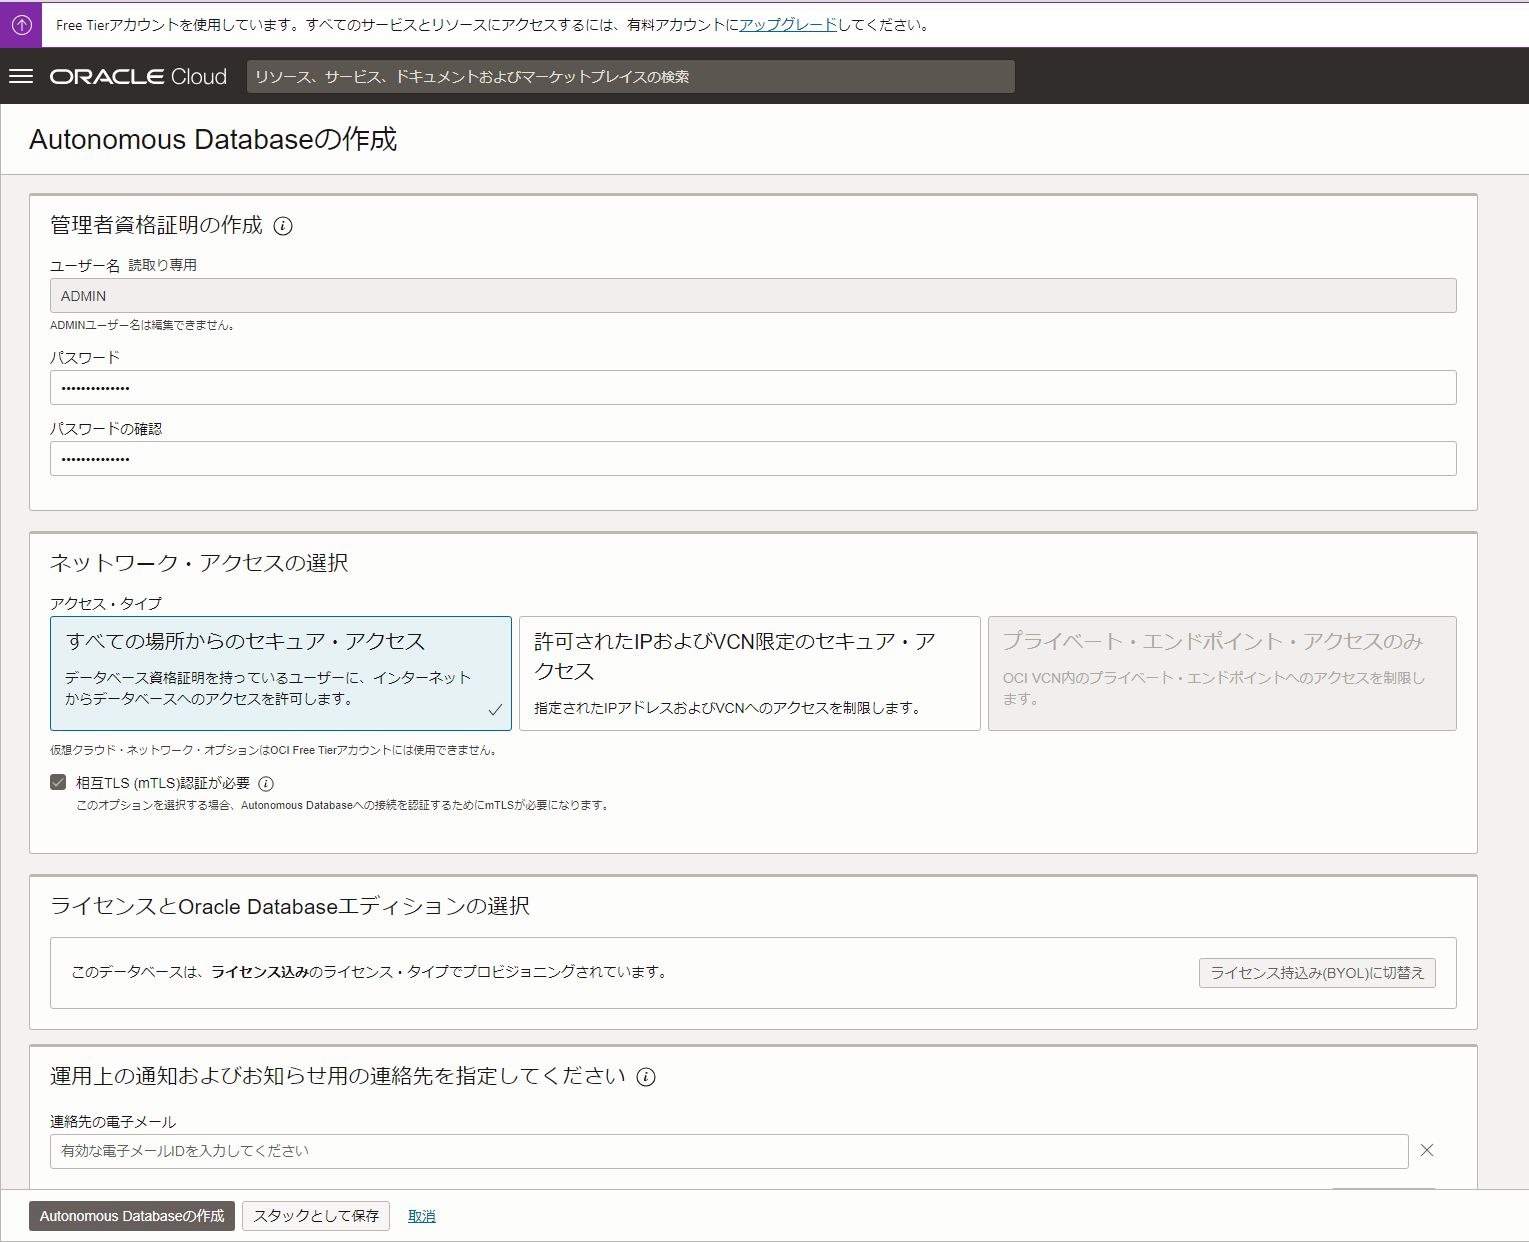
Task: Focus the top search bar
Action: 631,77
